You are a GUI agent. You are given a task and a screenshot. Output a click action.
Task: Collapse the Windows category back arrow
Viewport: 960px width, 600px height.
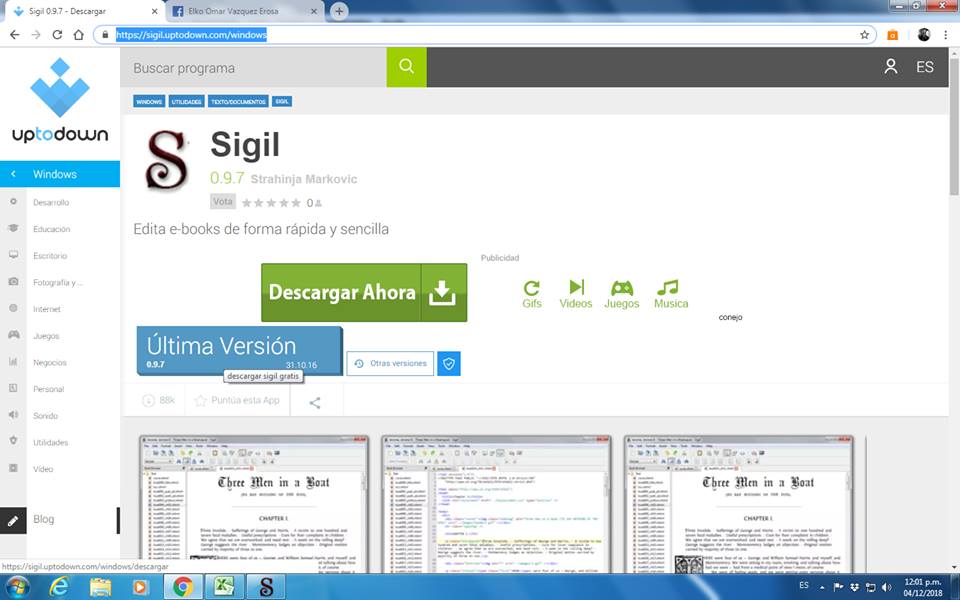pyautogui.click(x=14, y=174)
